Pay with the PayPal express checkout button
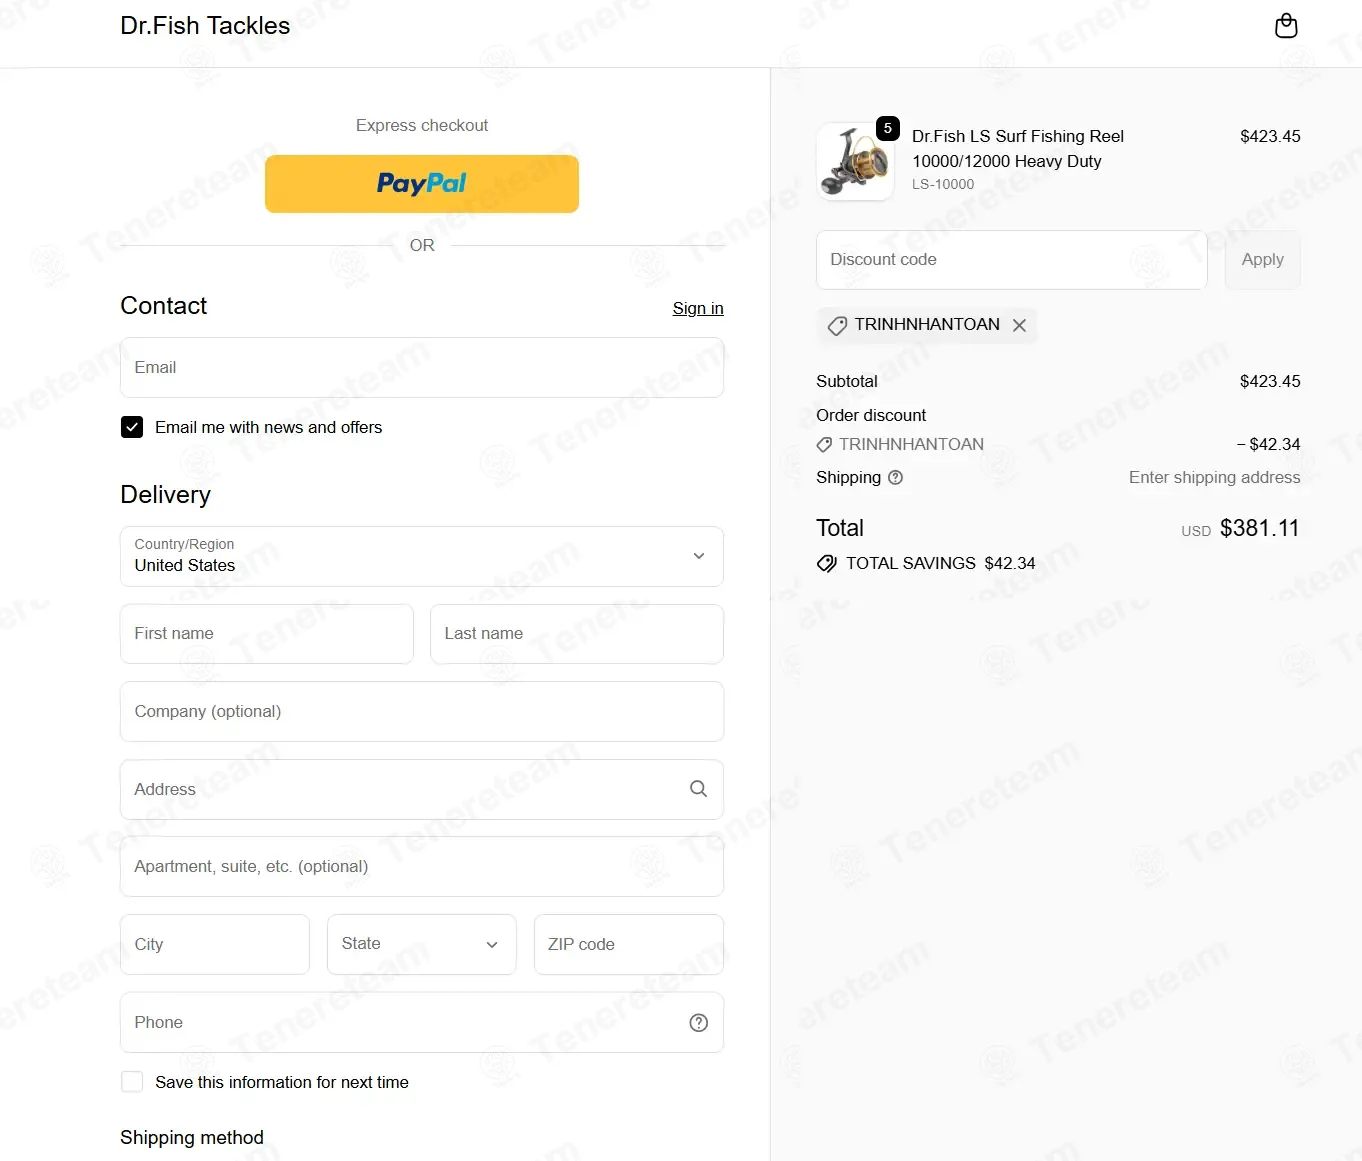Screen dimensions: 1362x1161 click(x=422, y=184)
